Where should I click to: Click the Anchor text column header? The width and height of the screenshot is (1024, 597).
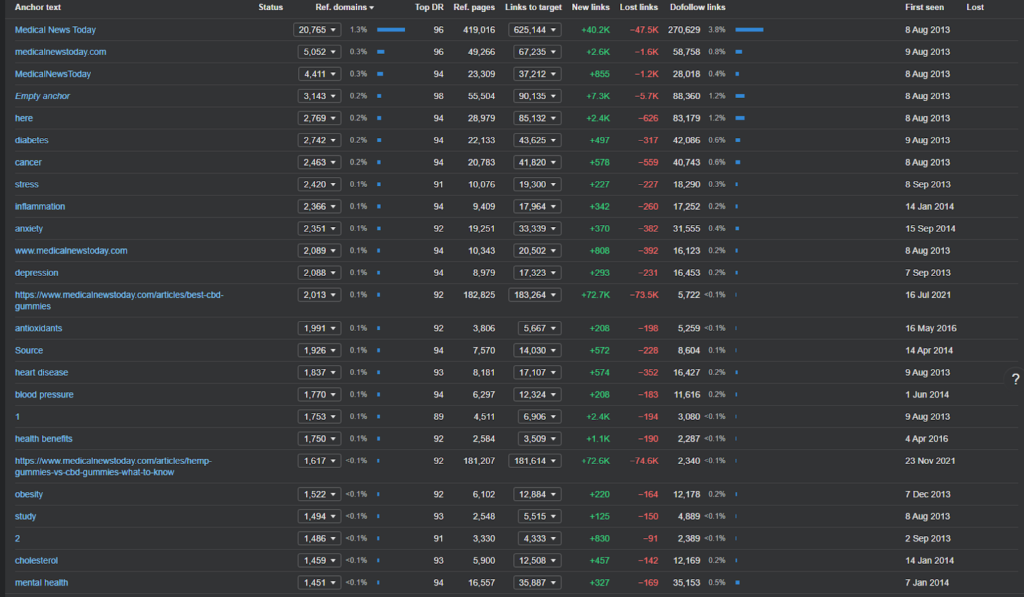(x=38, y=7)
